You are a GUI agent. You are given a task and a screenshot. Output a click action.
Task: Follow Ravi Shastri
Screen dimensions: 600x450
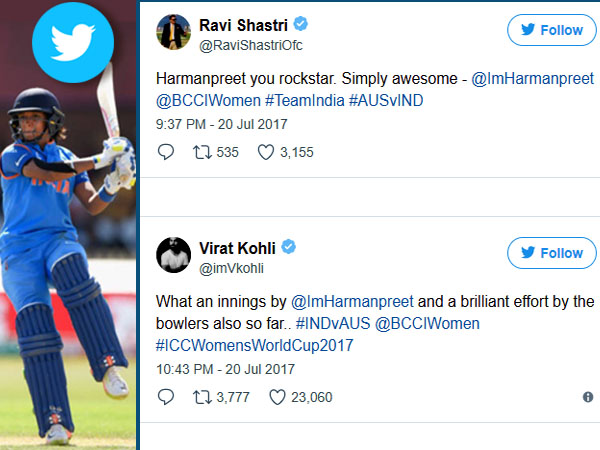pyautogui.click(x=552, y=30)
